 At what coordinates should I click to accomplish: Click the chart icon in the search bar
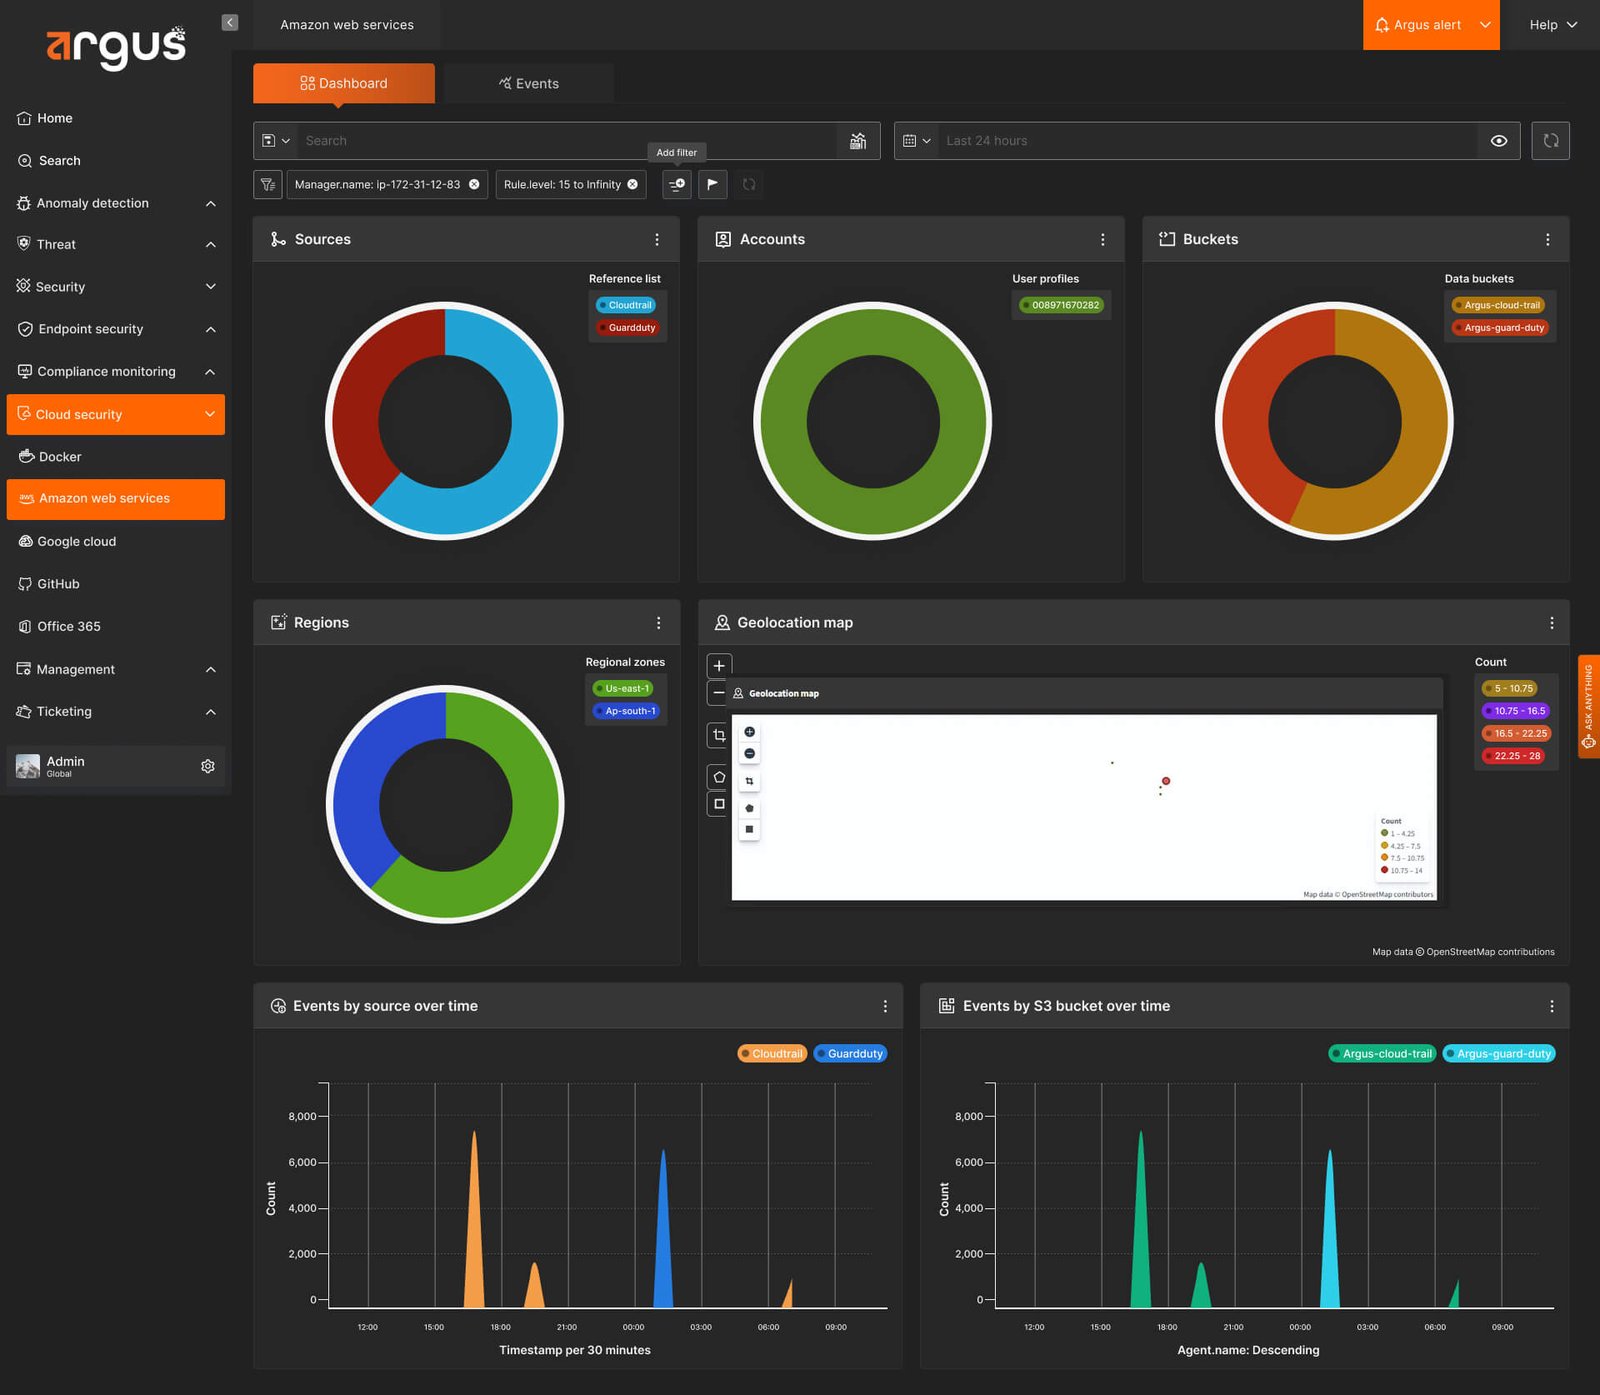(x=858, y=141)
